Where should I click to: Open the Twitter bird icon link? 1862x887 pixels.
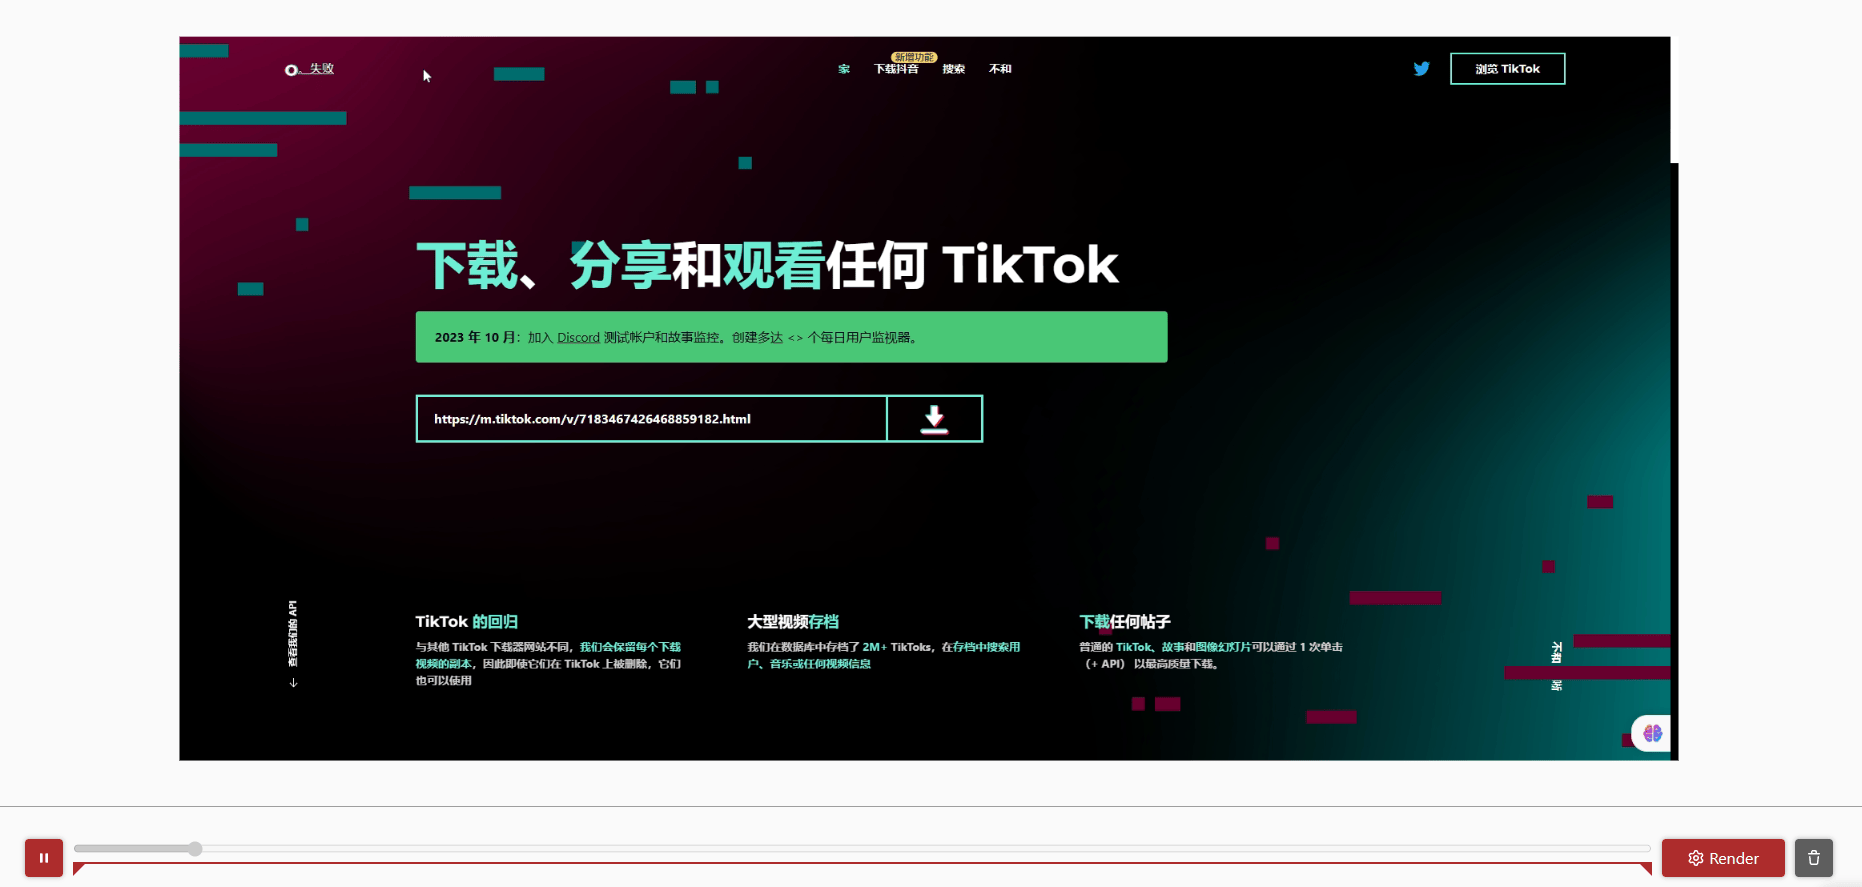[1421, 69]
